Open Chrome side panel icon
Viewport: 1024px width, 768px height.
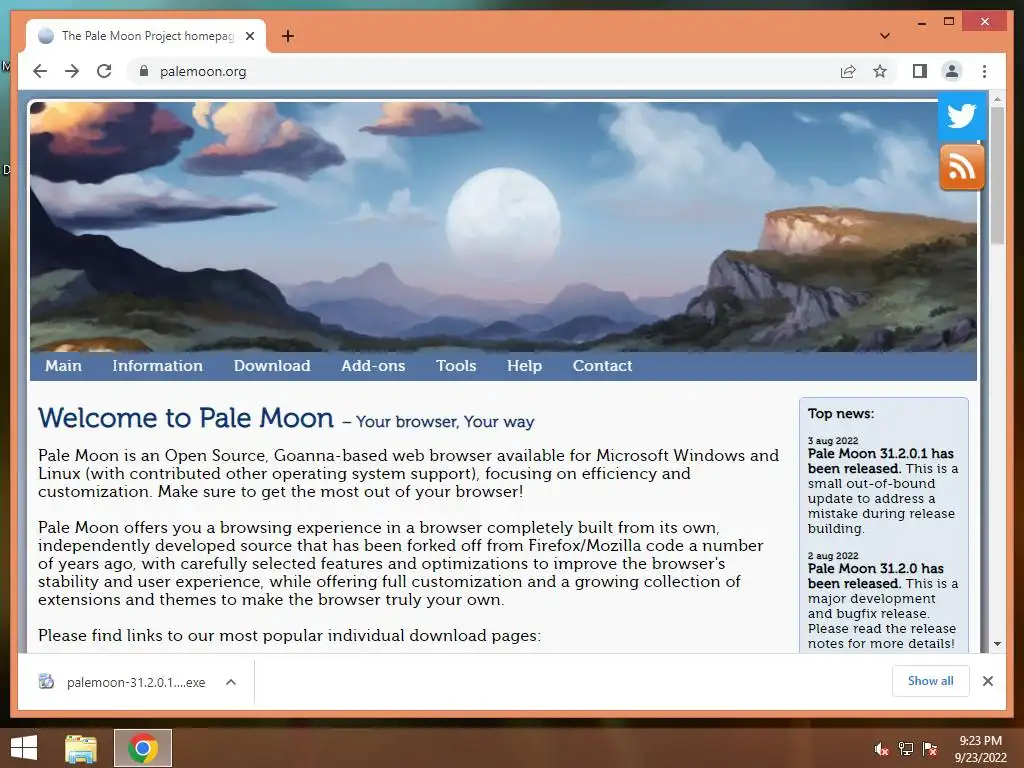coord(920,71)
